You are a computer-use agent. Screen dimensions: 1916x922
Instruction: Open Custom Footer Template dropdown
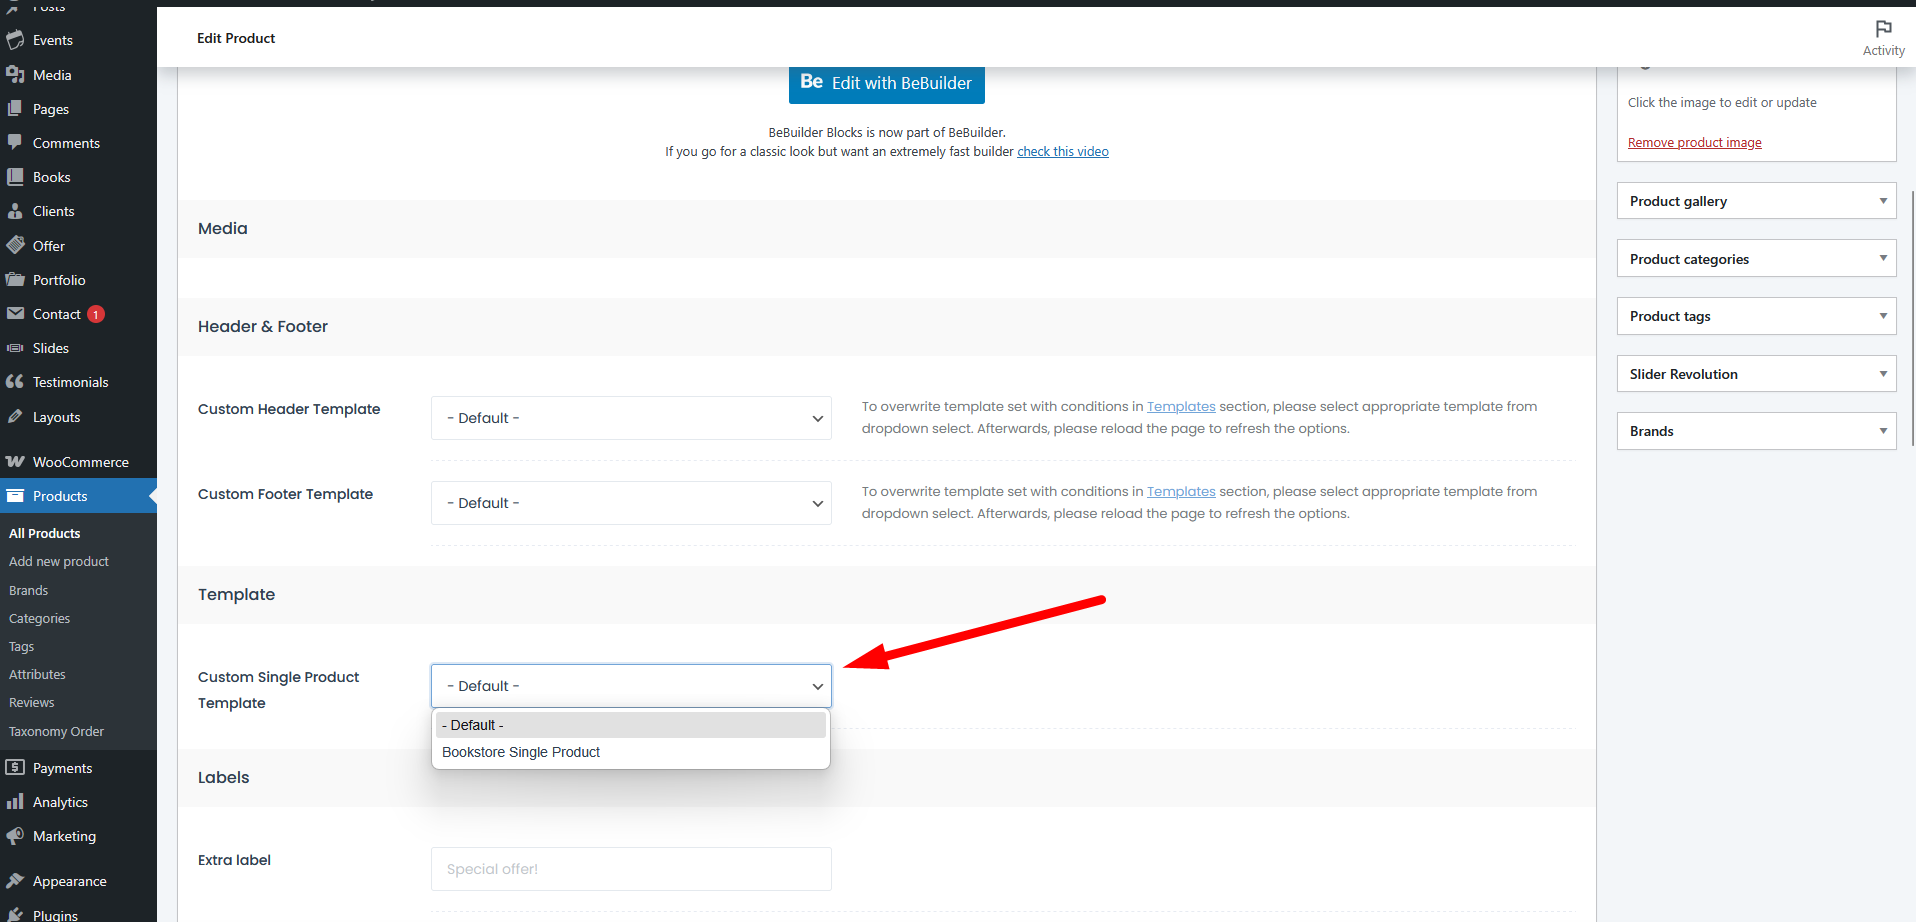(631, 503)
